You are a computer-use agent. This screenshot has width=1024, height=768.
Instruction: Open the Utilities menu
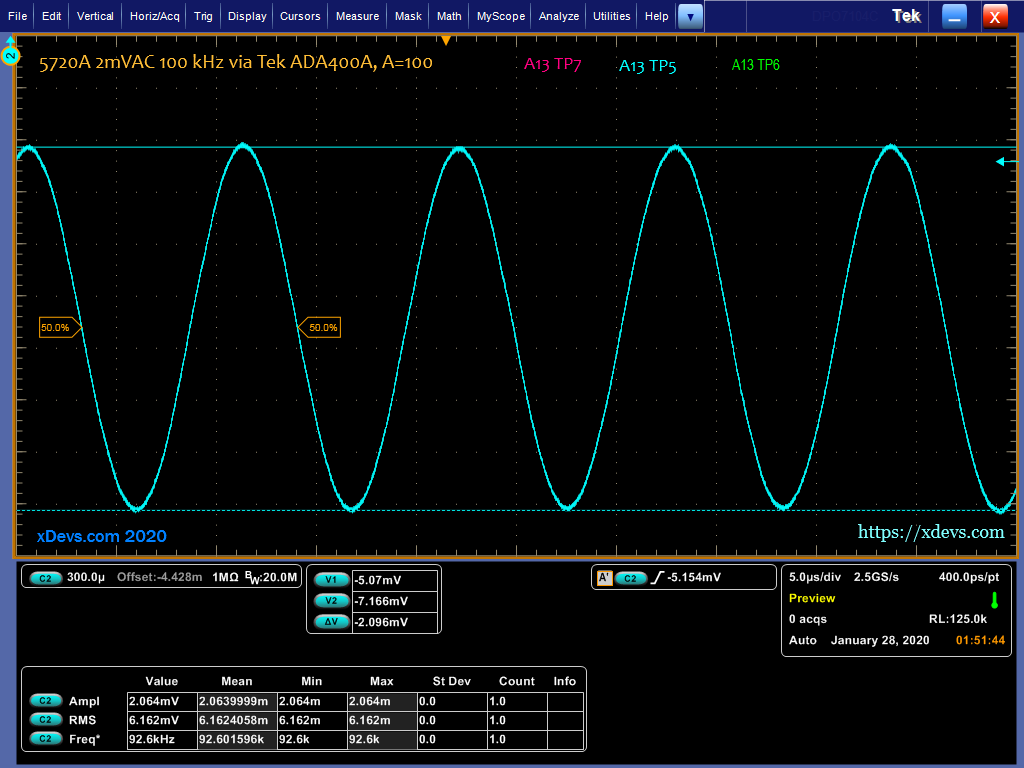click(x=611, y=16)
